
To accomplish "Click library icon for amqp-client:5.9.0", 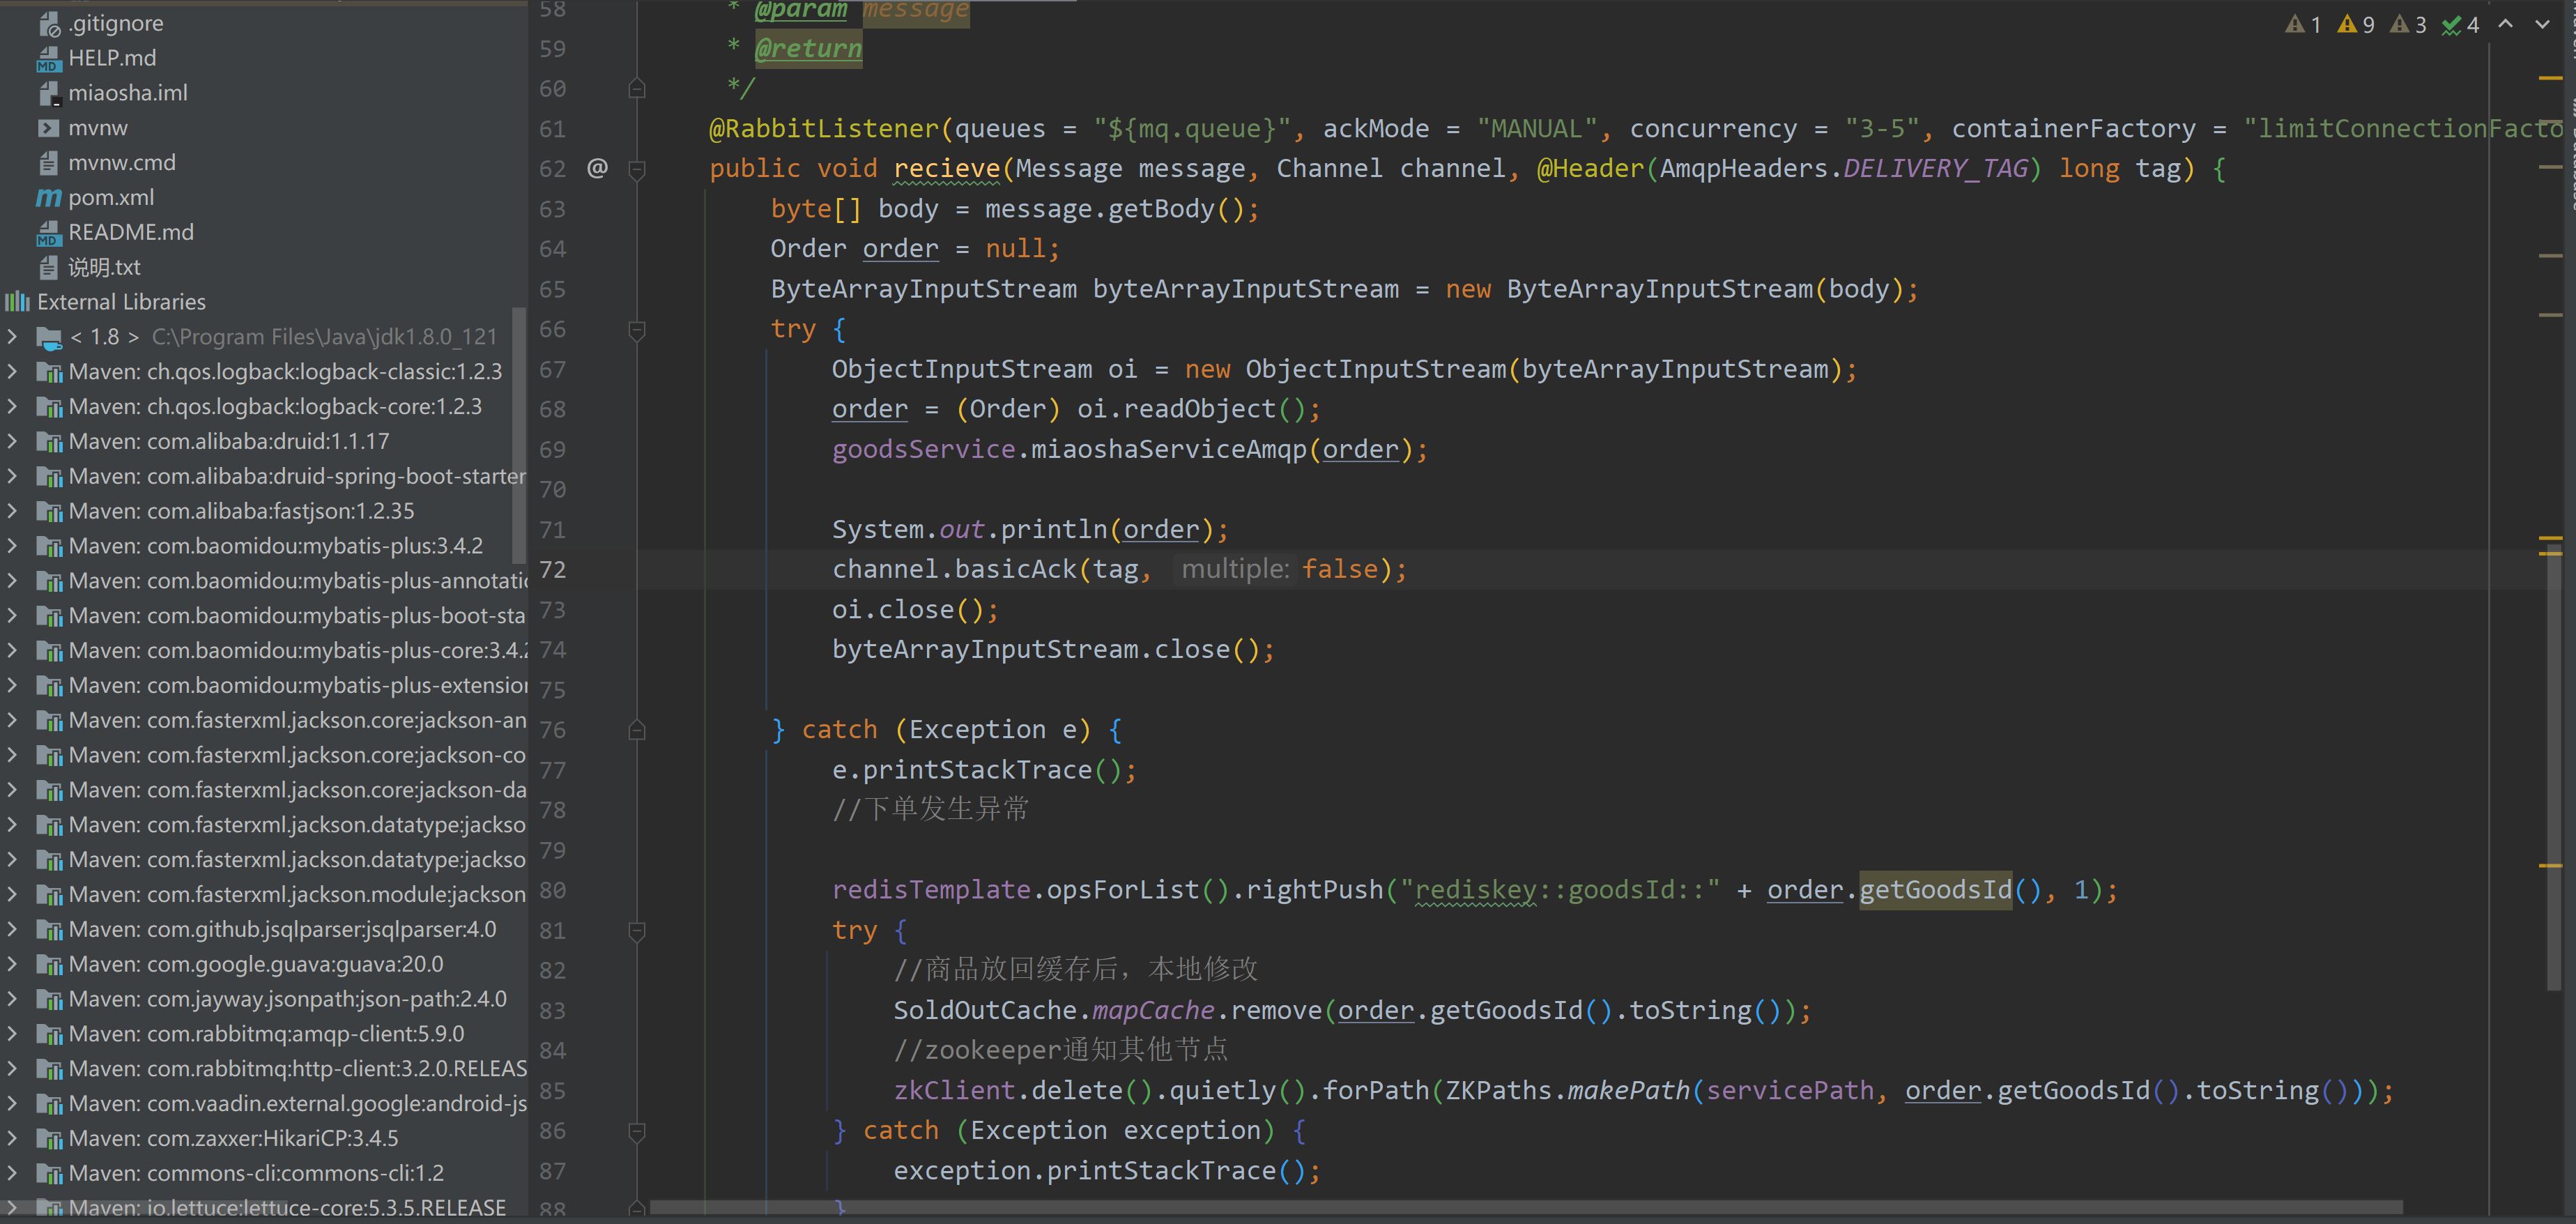I will coord(49,1034).
